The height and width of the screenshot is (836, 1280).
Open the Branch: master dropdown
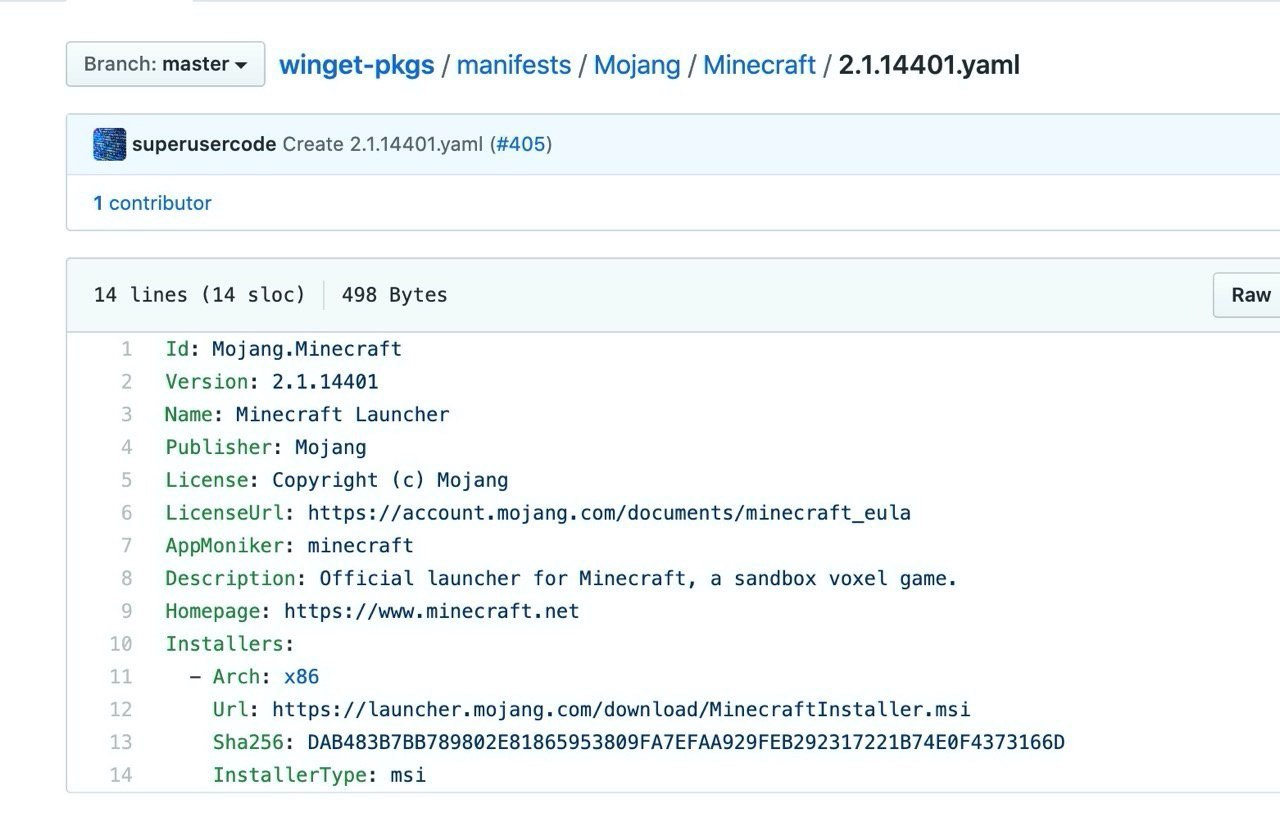[165, 64]
